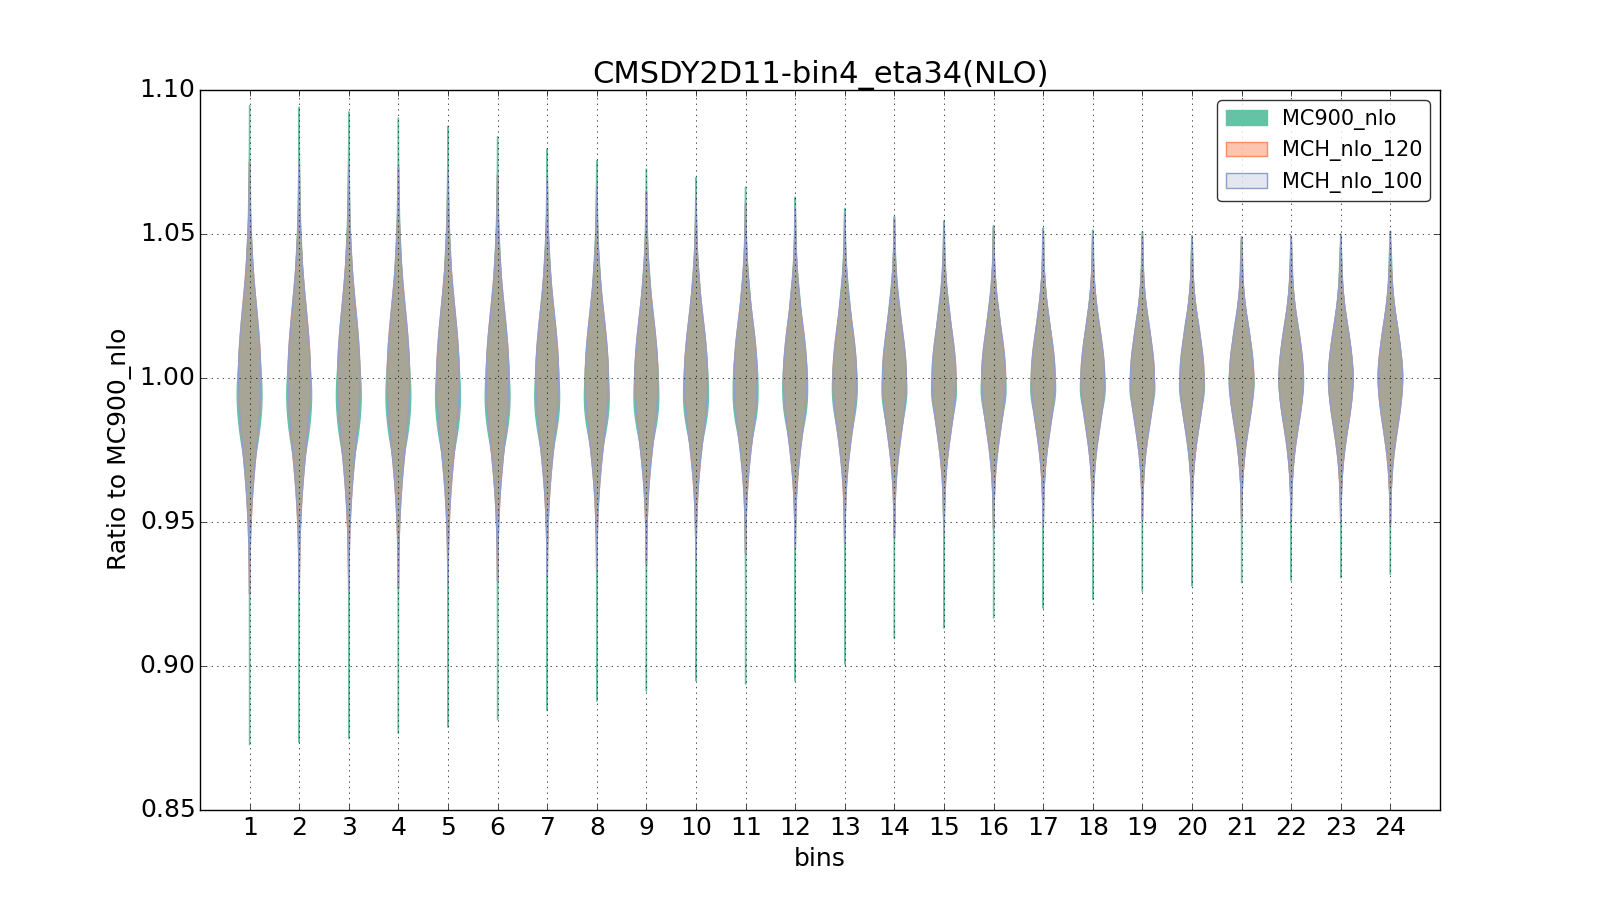The width and height of the screenshot is (1600, 900).
Task: Click x-axis tick label 13
Action: pos(845,827)
